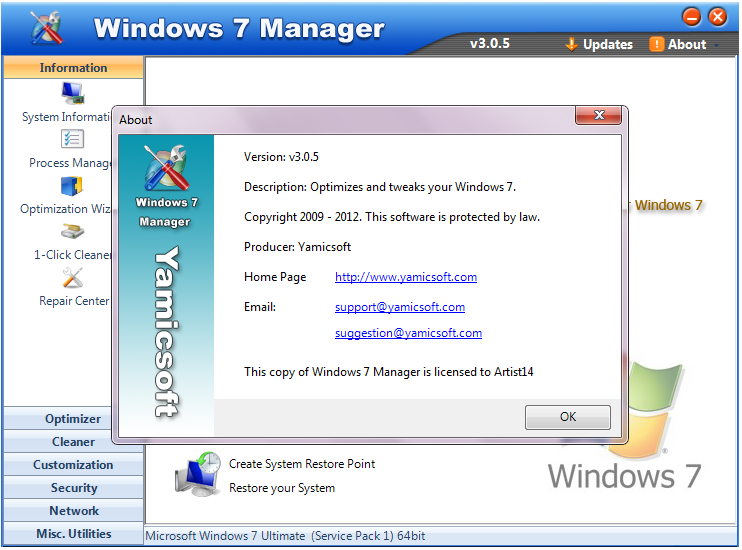The width and height of the screenshot is (742, 550).
Task: Close the About dialog with X
Action: click(599, 115)
